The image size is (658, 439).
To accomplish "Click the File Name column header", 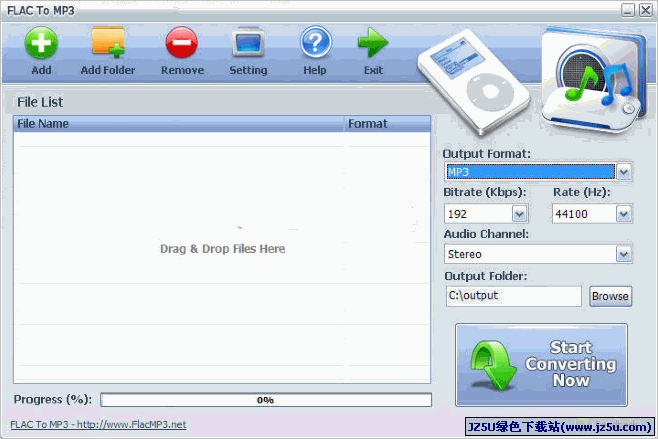I will click(178, 124).
